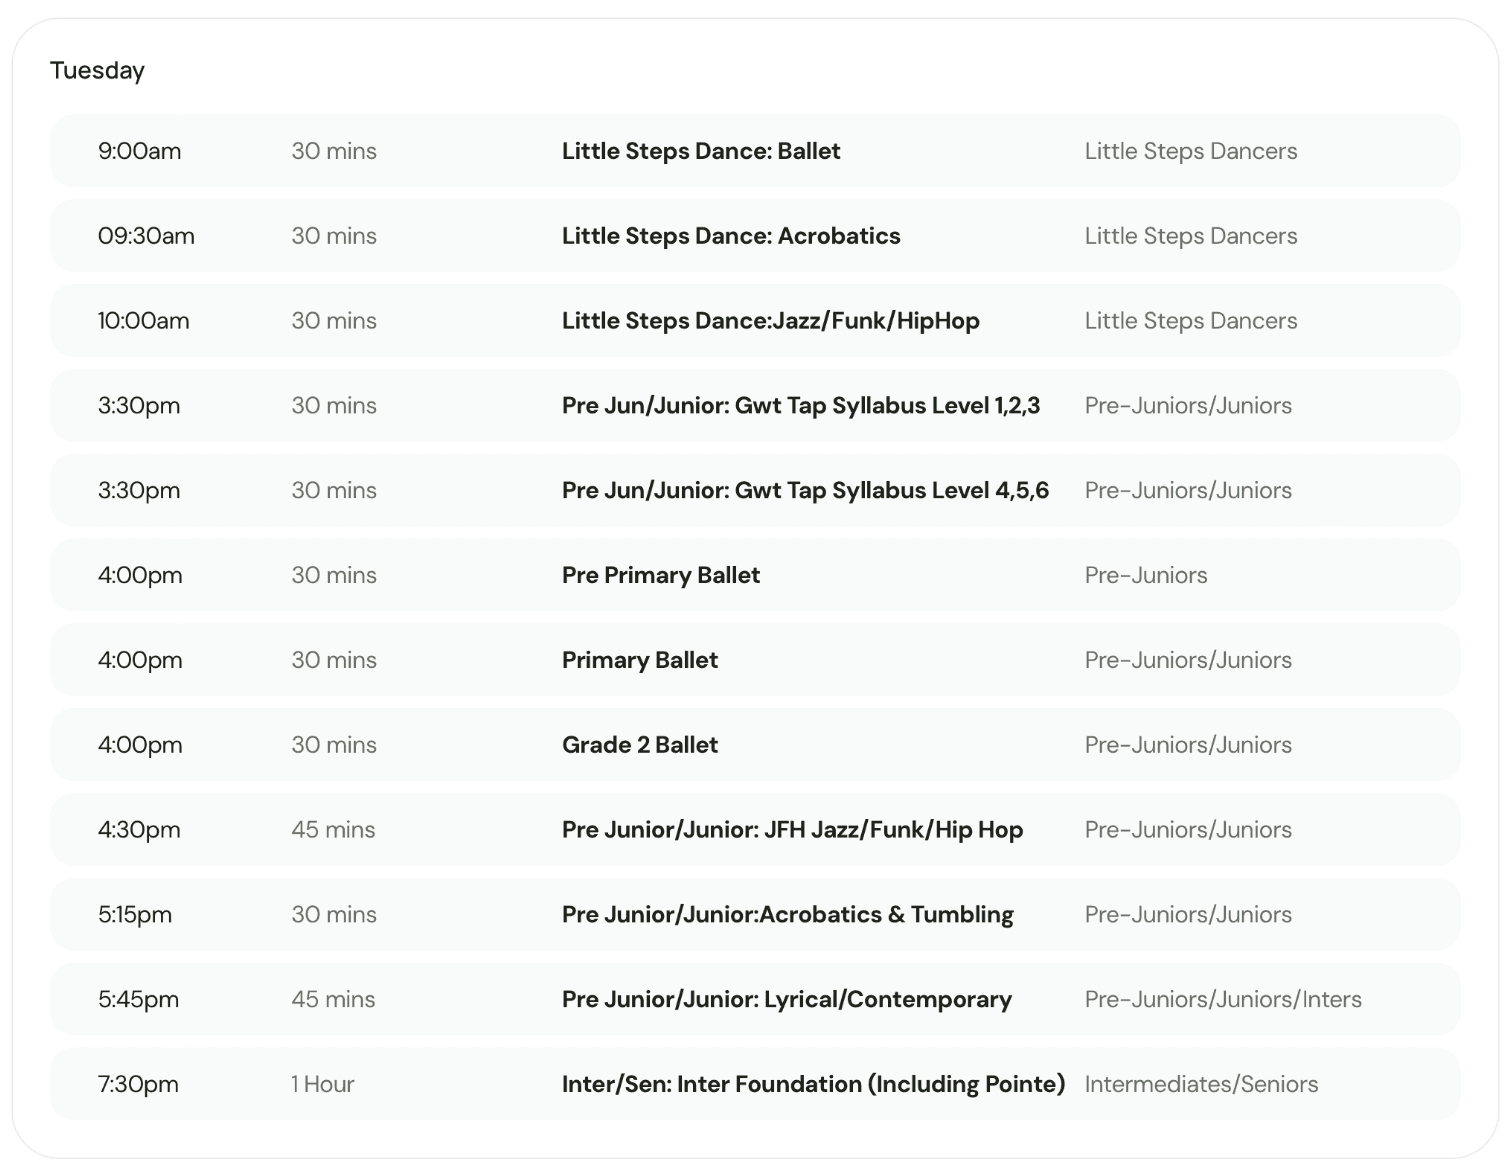Click Pre-Juniors/Juniors in the Tap Level 4,5,6 row
This screenshot has height=1170, width=1510.
click(x=1188, y=490)
